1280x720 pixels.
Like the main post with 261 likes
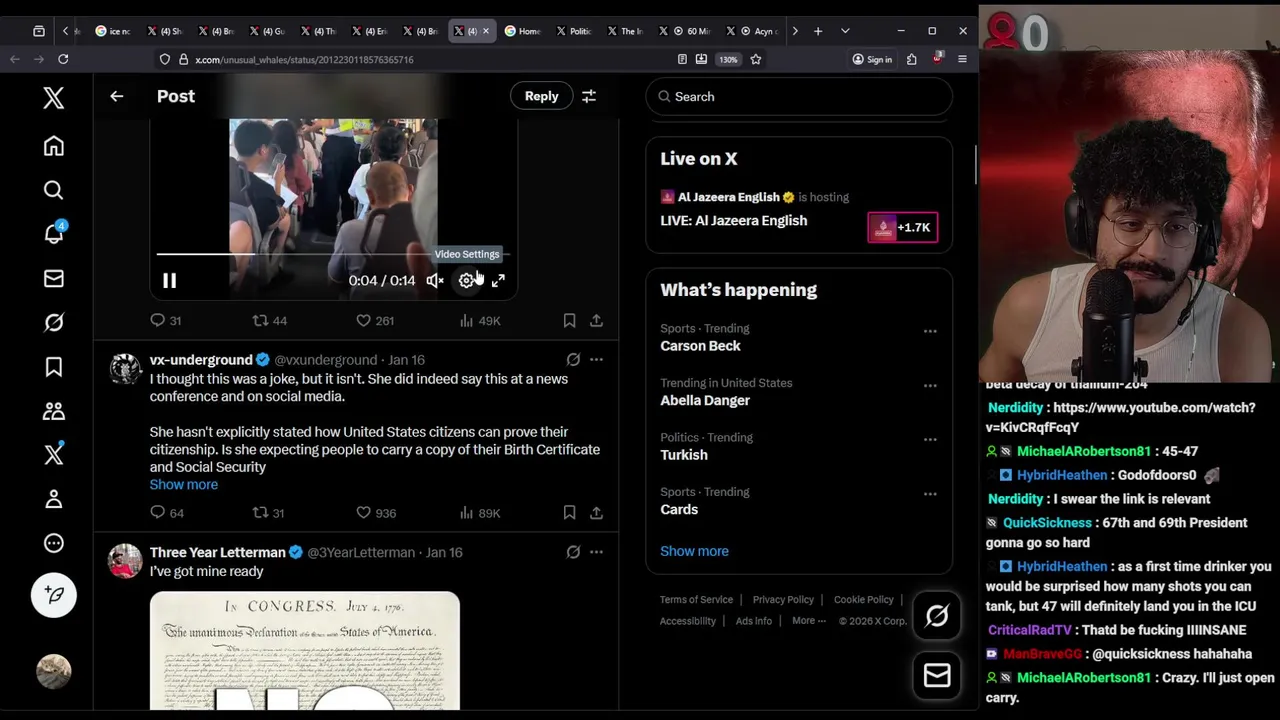375,320
